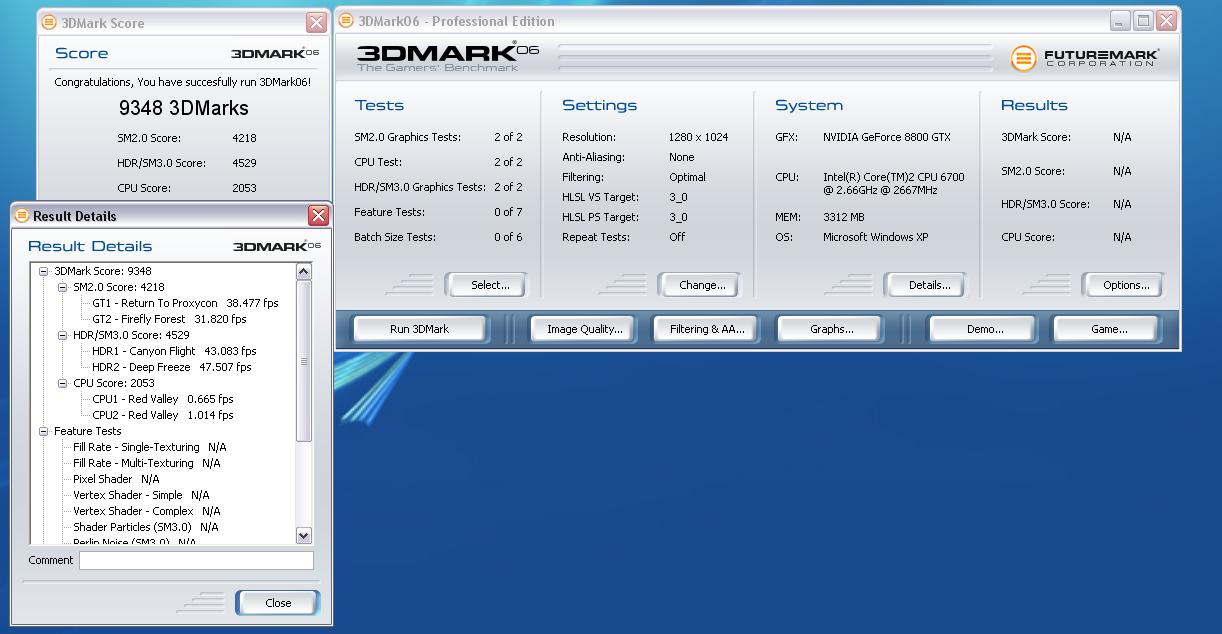The image size is (1222, 634).
Task: Click the Result Details scrollbar thumb
Action: 304,360
